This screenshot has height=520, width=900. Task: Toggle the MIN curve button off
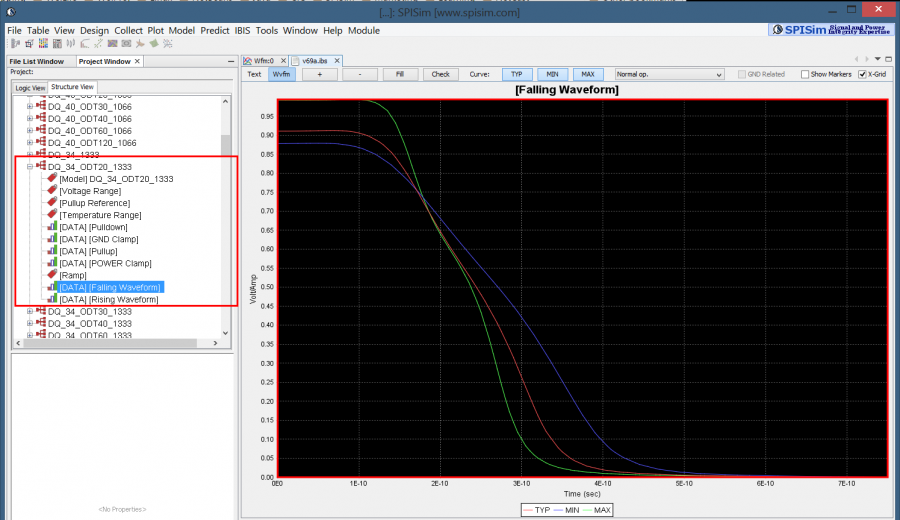(552, 74)
